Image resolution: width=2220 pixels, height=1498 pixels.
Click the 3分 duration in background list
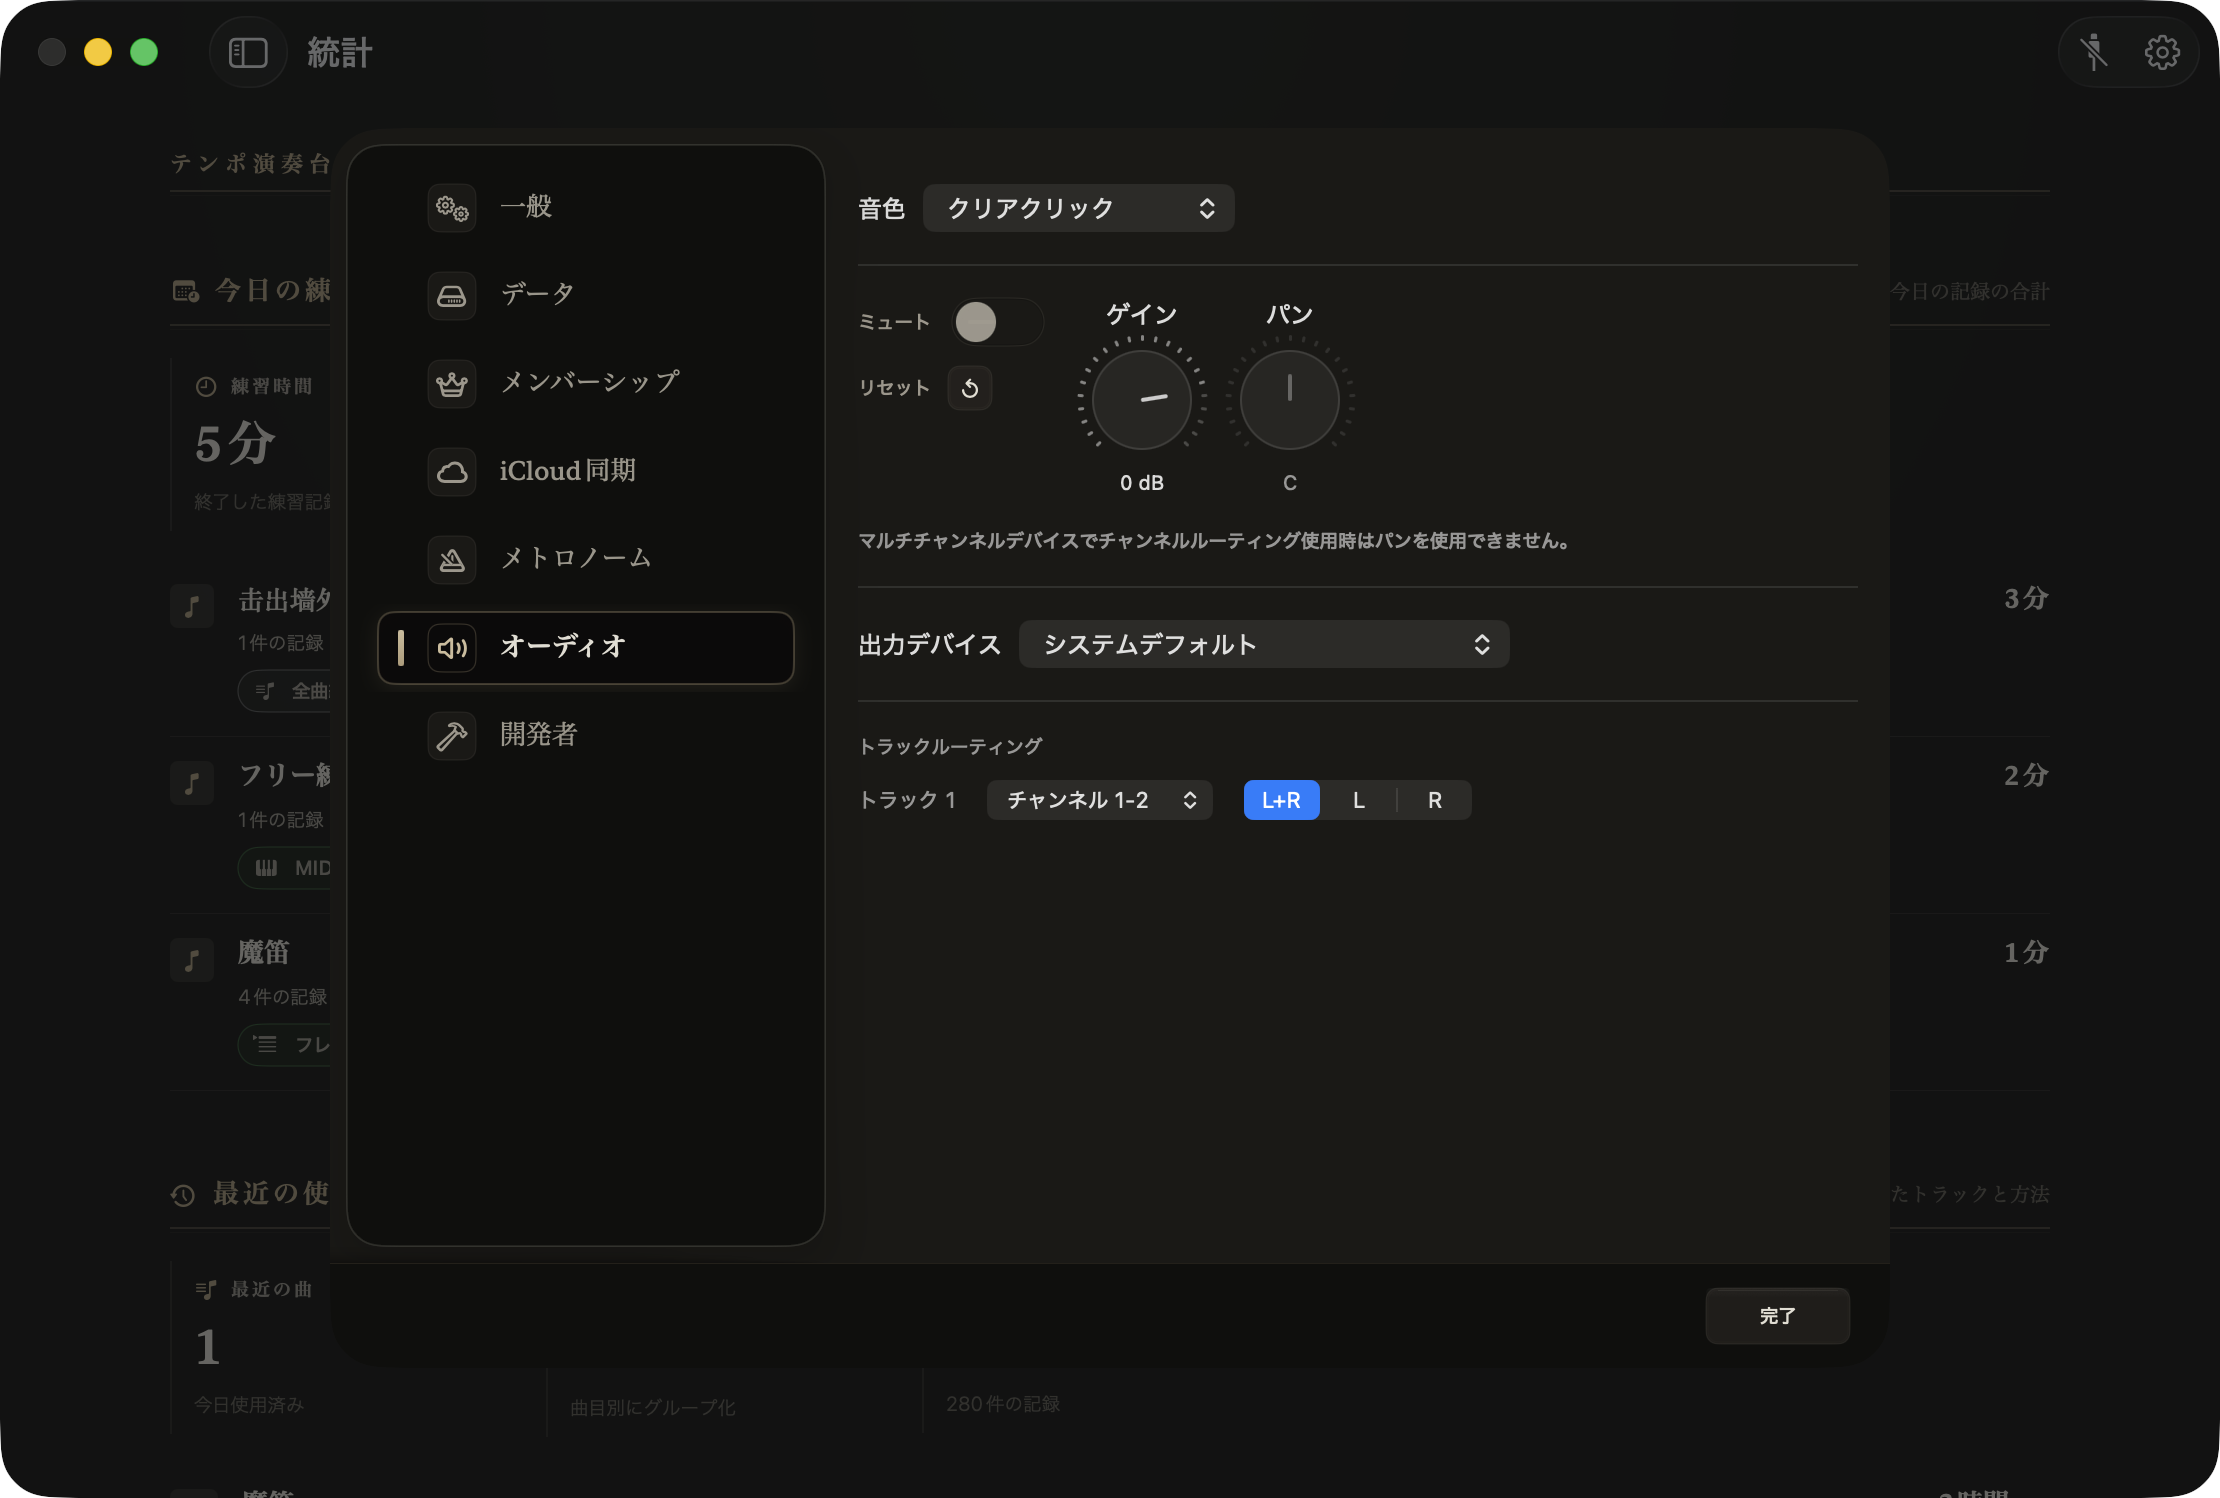click(2026, 598)
